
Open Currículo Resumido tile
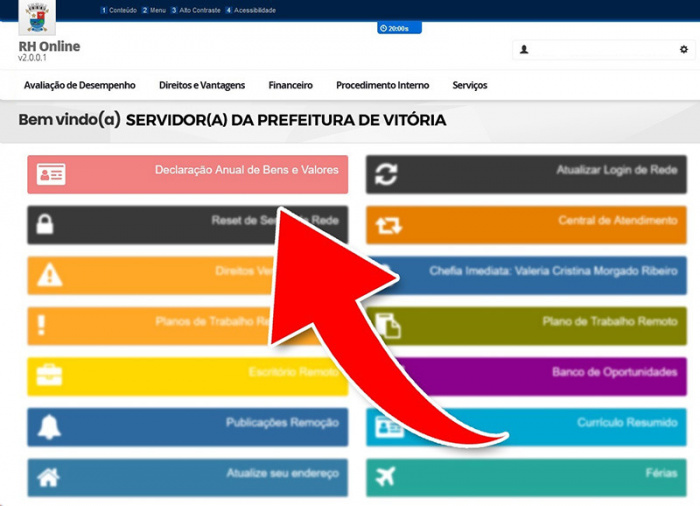point(526,427)
